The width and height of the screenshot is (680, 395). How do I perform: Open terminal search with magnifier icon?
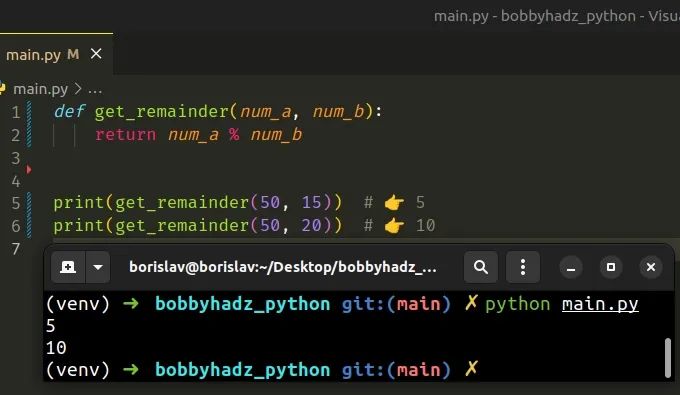(481, 267)
